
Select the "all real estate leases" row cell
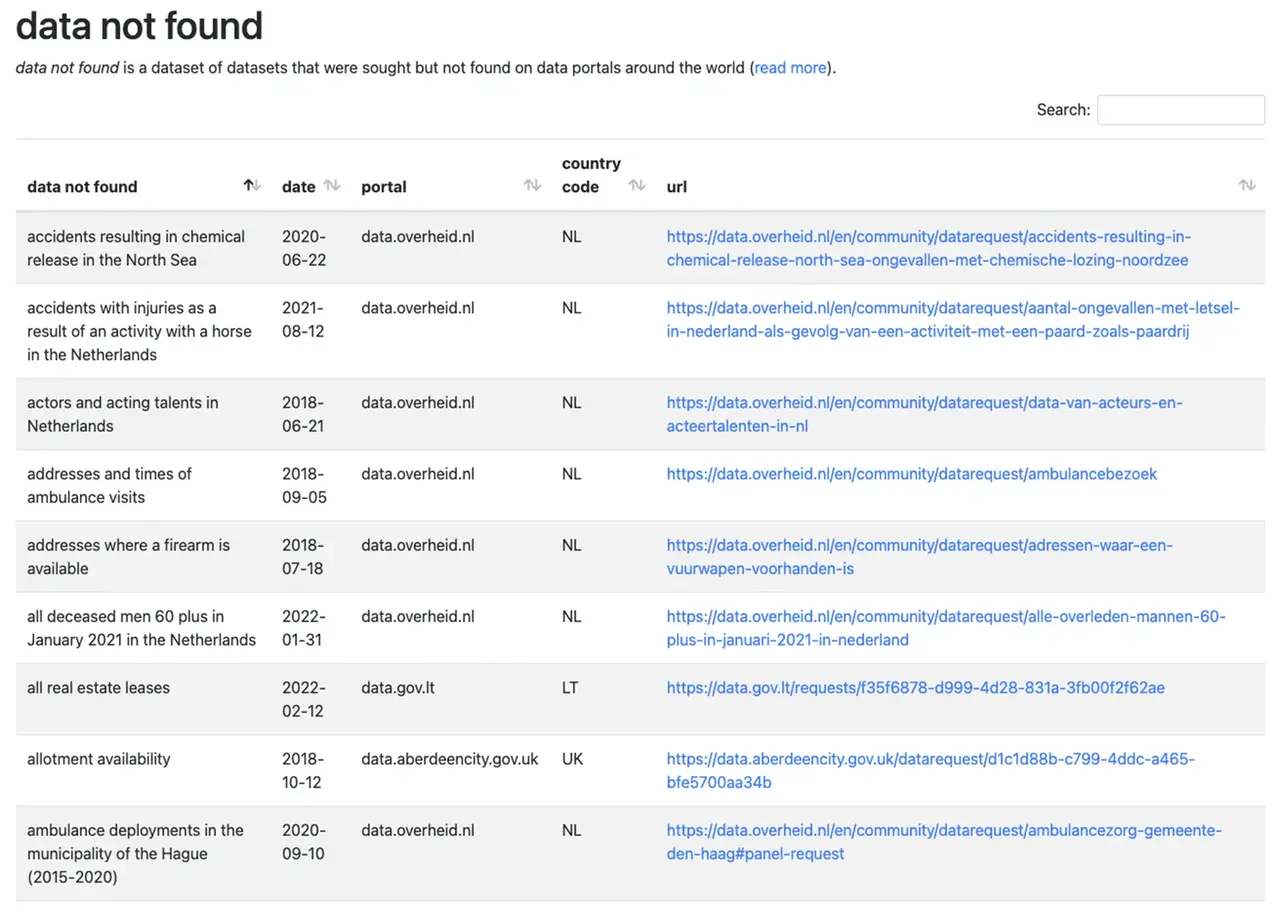[x=98, y=688]
